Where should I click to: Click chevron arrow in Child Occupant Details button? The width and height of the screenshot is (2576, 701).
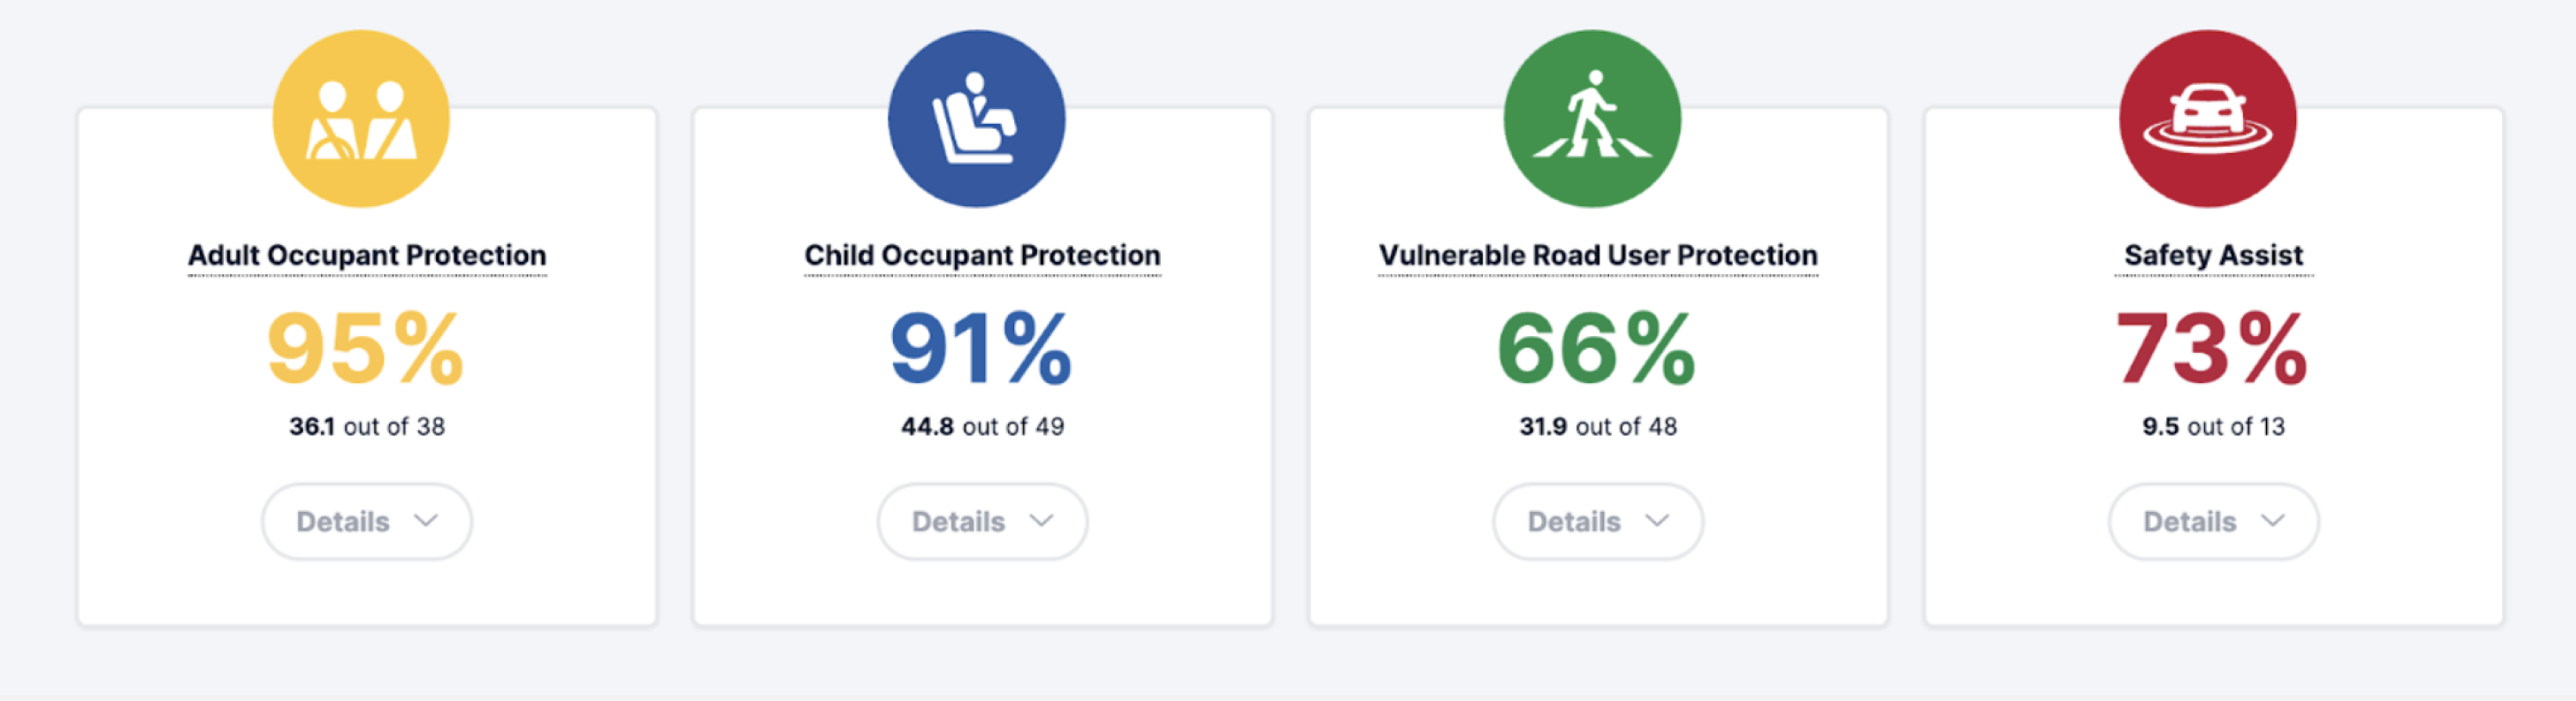(x=1042, y=521)
